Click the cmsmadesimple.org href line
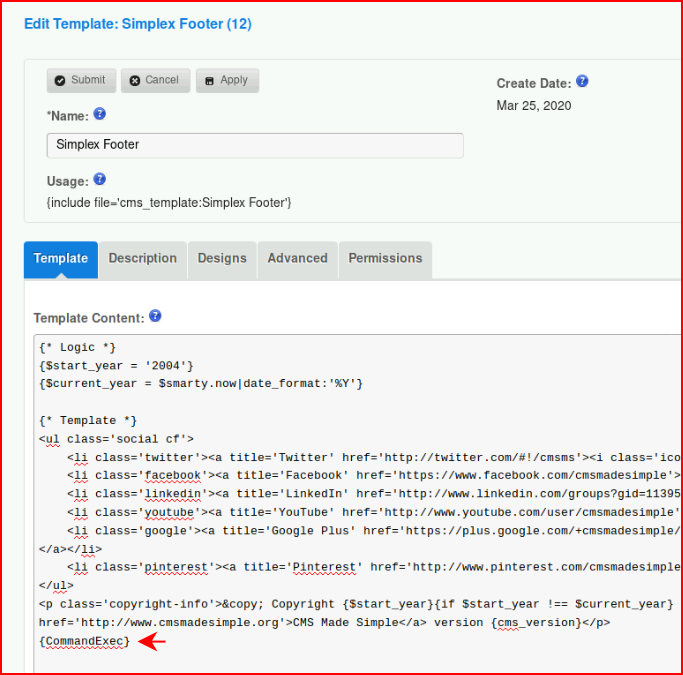 coord(325,623)
